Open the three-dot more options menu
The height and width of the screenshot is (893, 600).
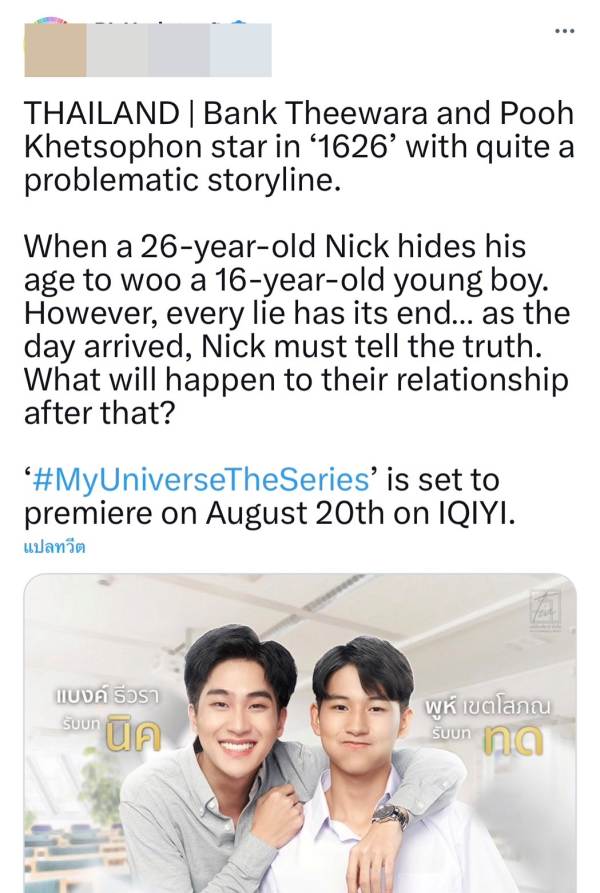coord(565,31)
